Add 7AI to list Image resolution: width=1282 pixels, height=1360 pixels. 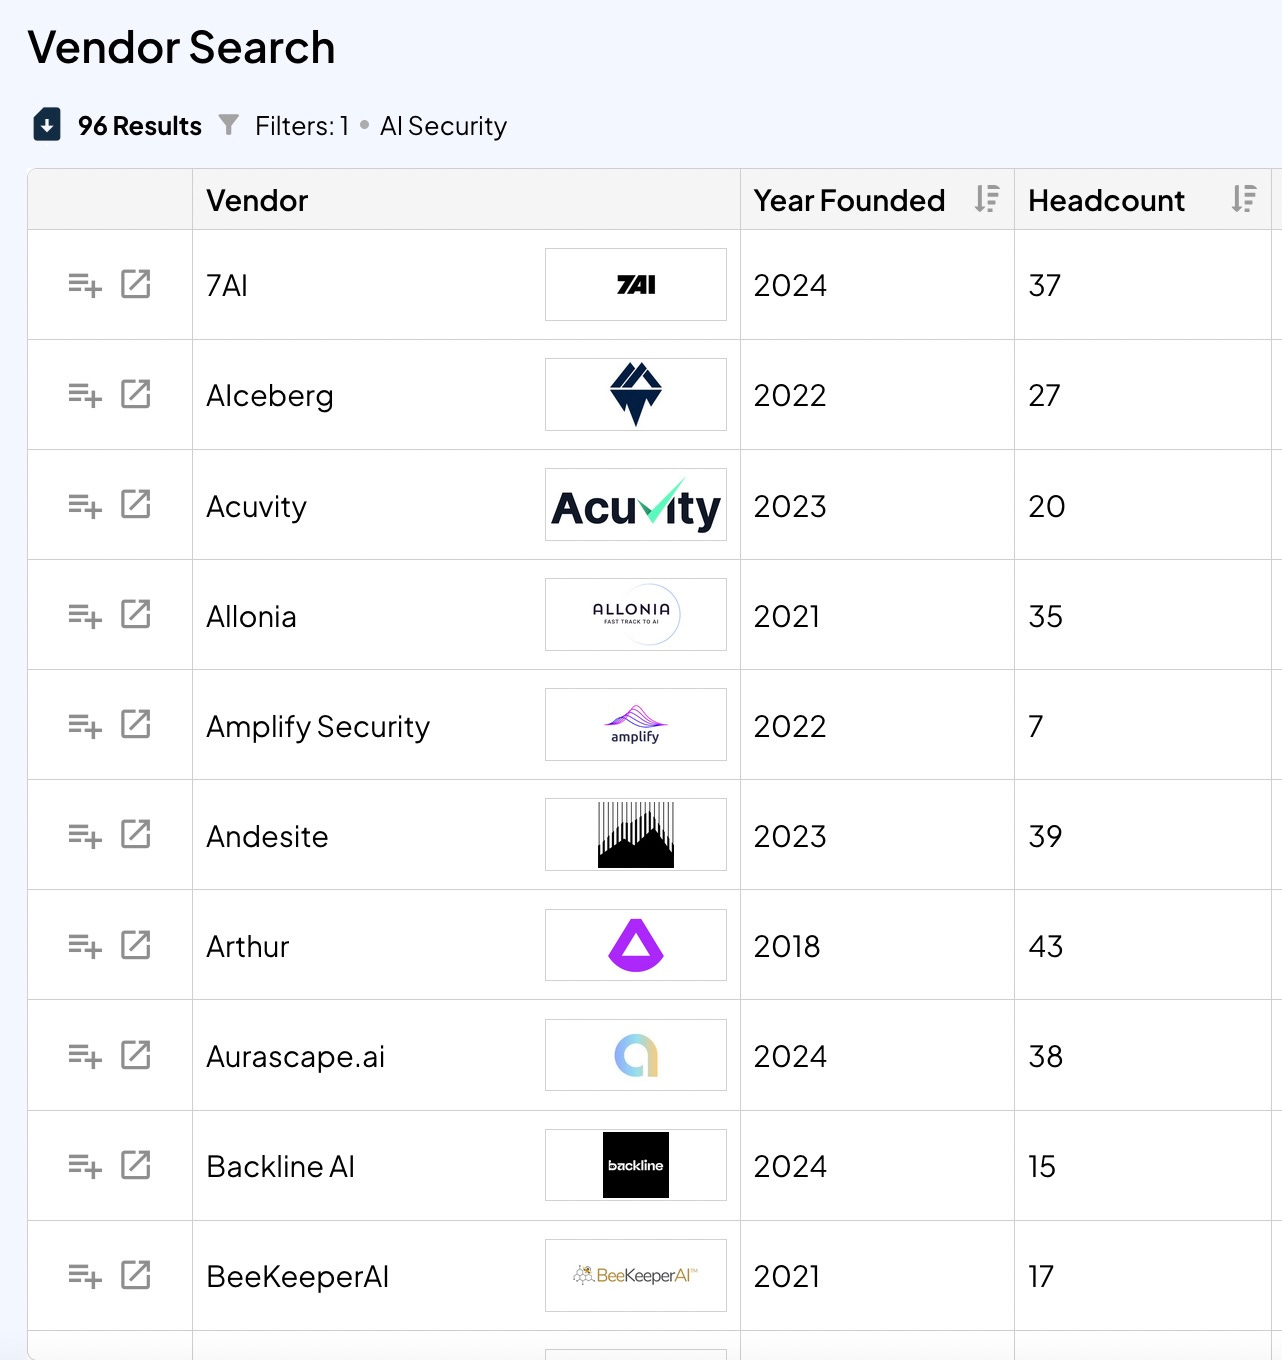click(85, 285)
